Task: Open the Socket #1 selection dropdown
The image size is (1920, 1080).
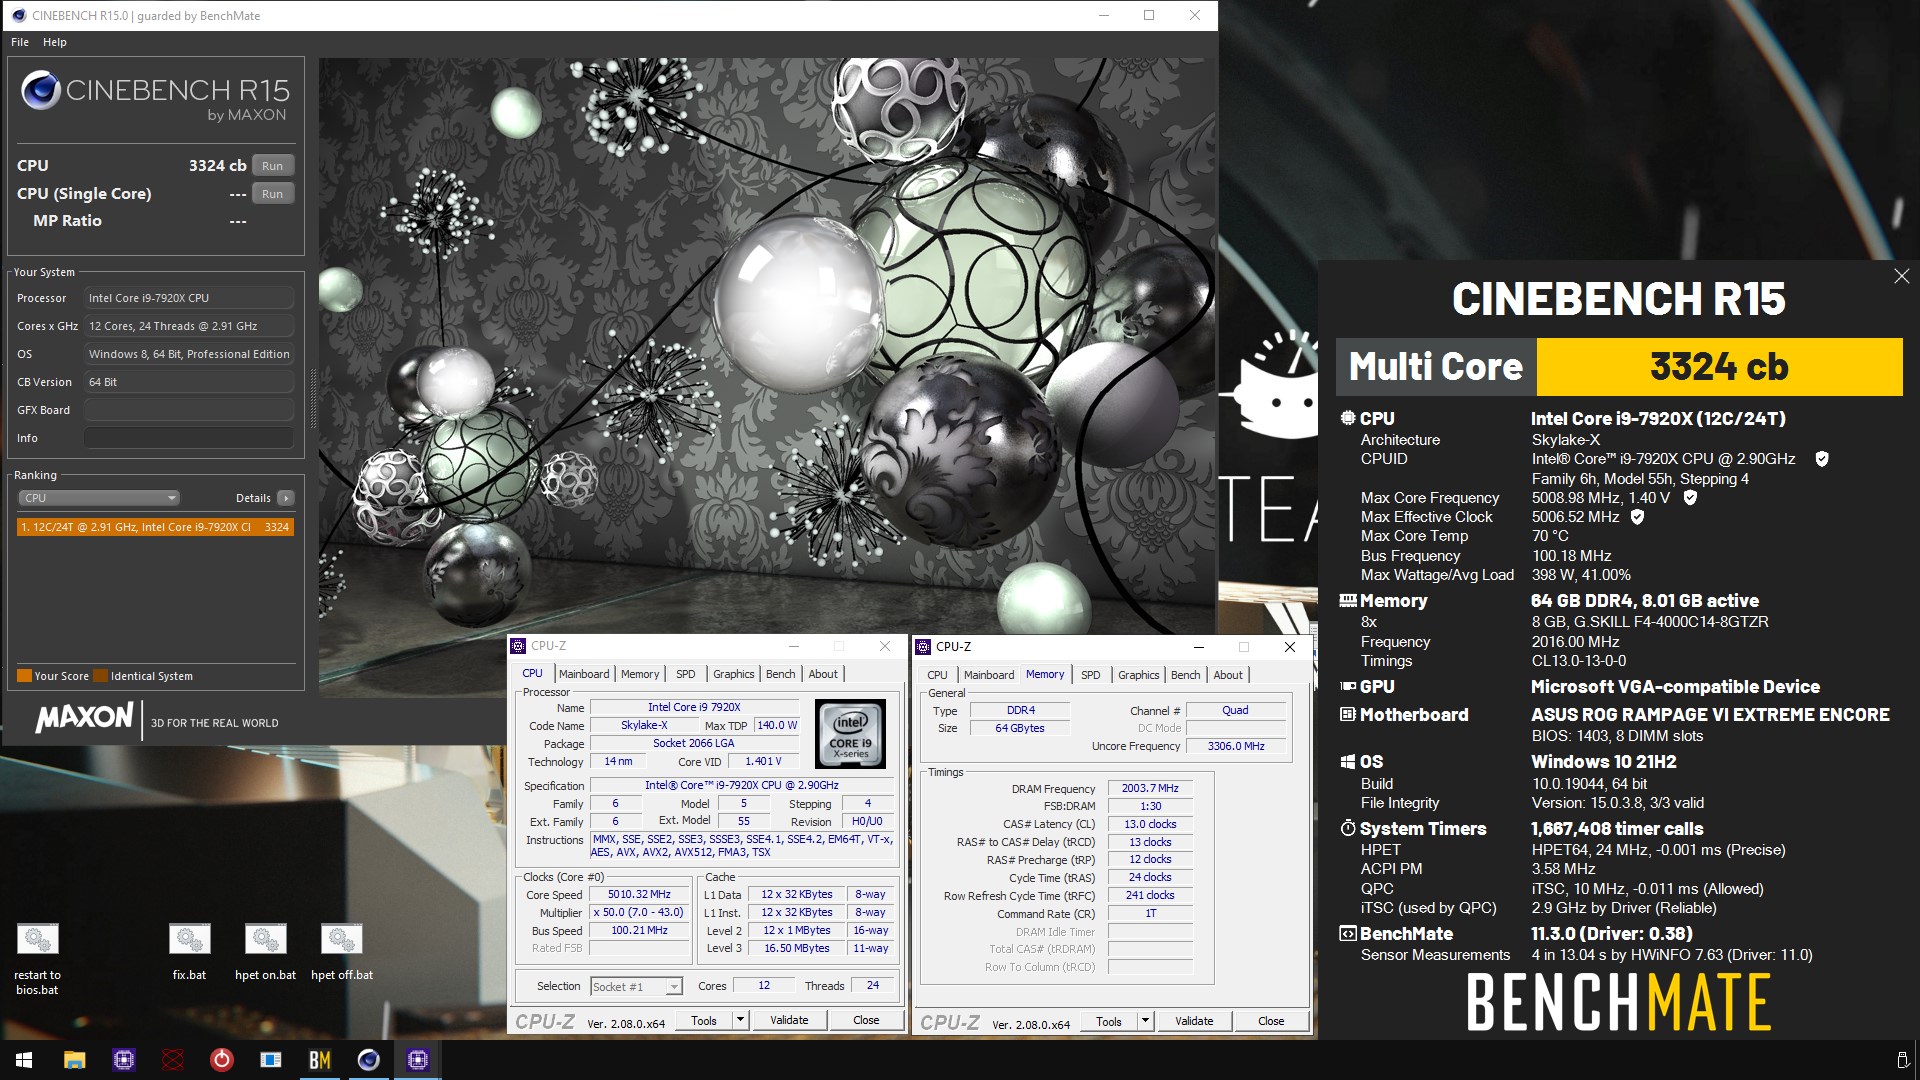Action: [x=636, y=987]
